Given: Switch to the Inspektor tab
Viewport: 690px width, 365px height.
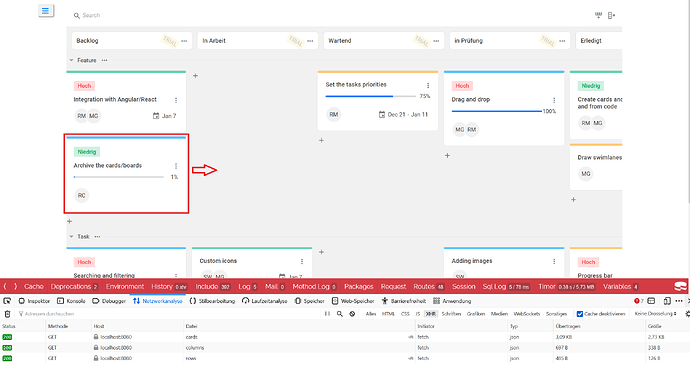Looking at the screenshot, I should point(34,301).
